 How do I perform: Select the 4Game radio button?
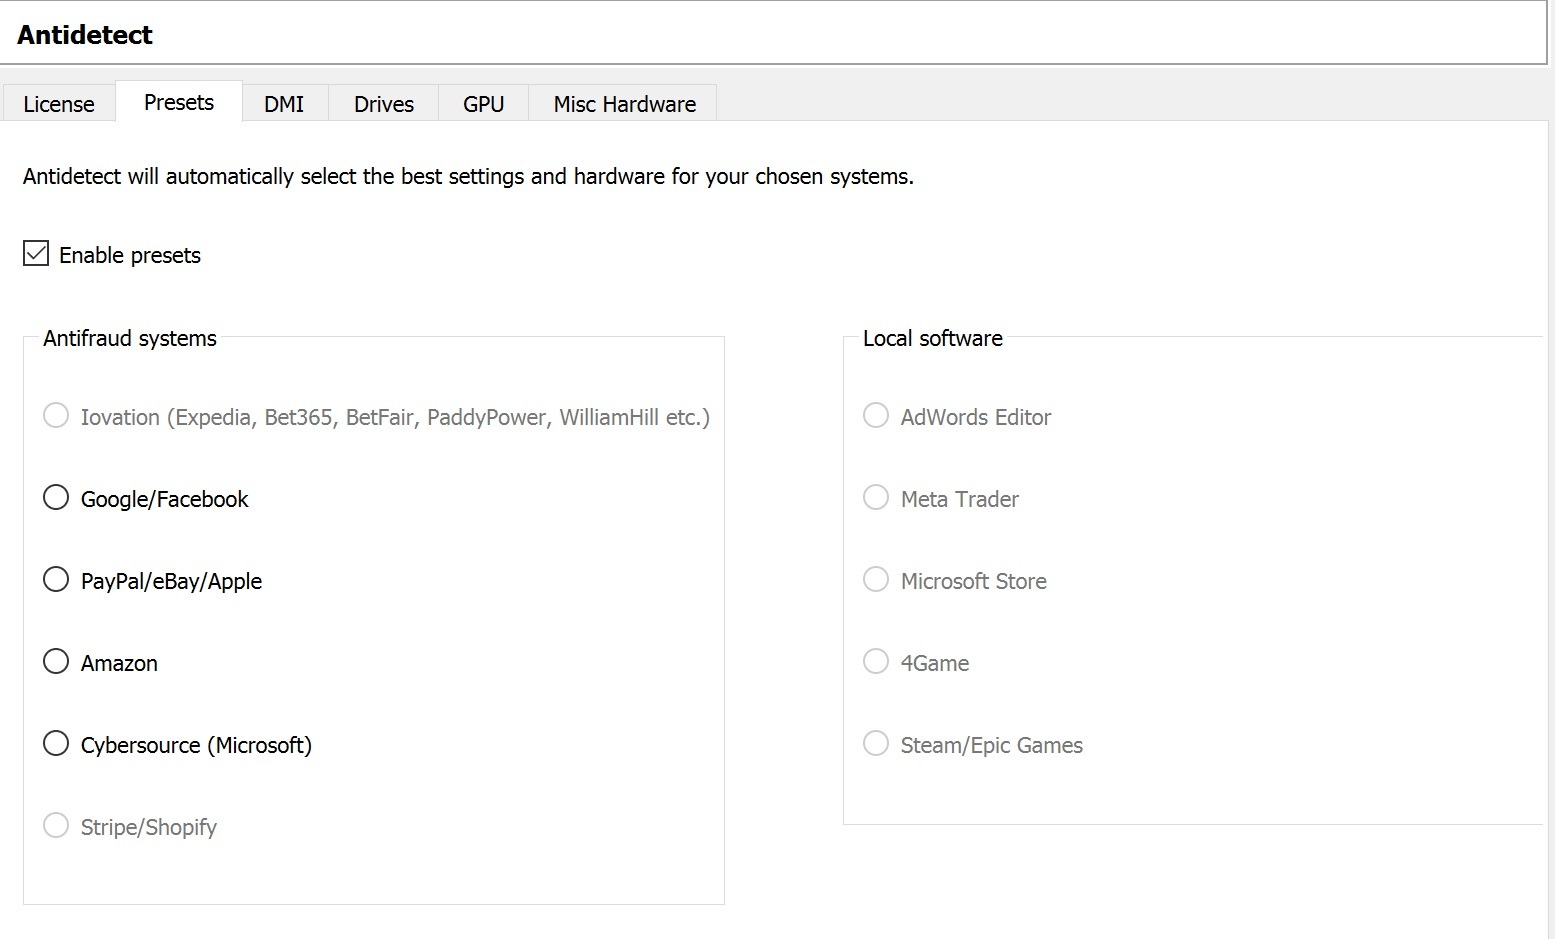[x=876, y=661]
